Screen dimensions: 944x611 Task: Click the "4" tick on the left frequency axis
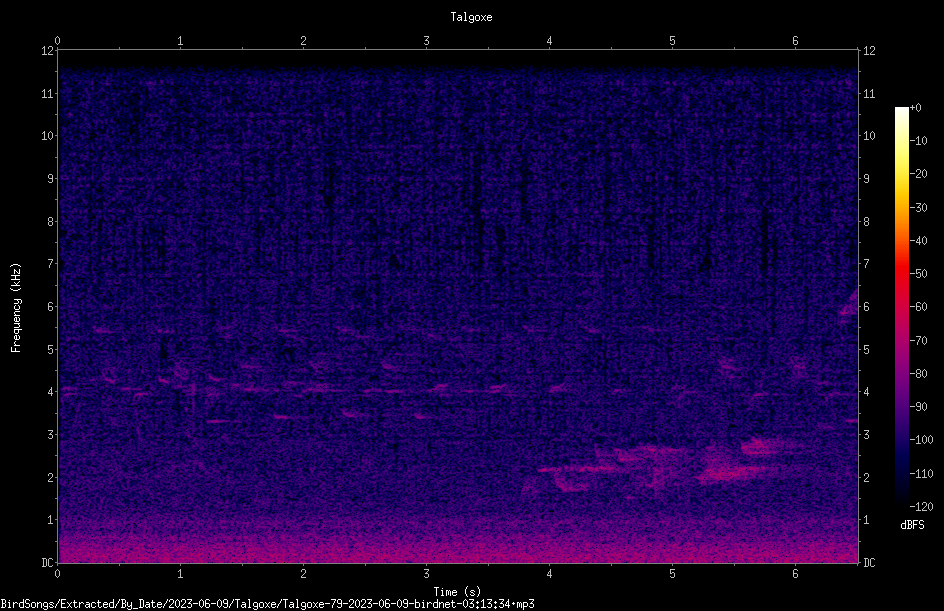point(50,392)
